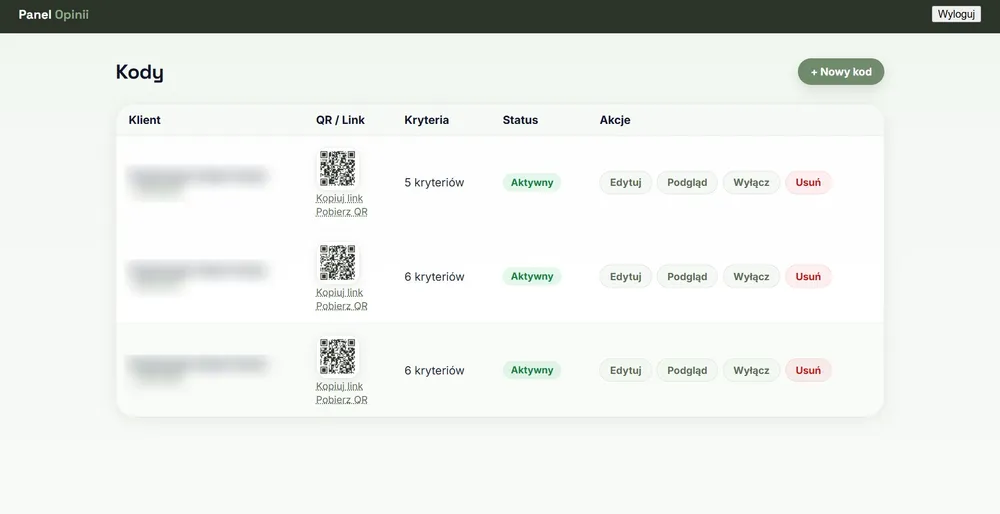The image size is (1000, 514).
Task: Click the Klient column header
Action: tap(145, 120)
